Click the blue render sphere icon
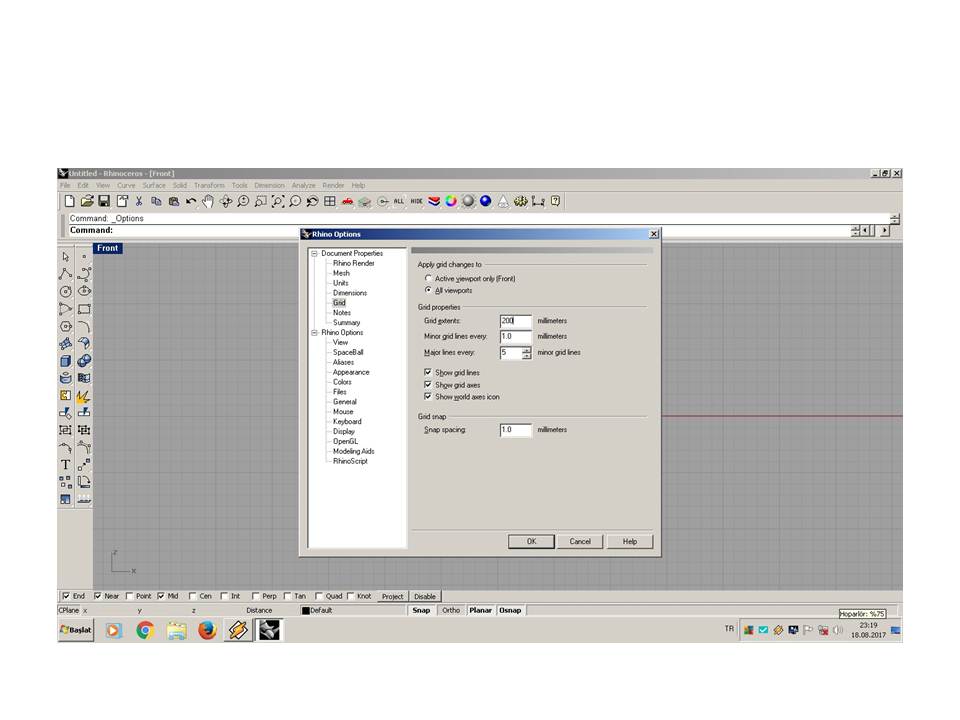This screenshot has width=960, height=720. [486, 201]
